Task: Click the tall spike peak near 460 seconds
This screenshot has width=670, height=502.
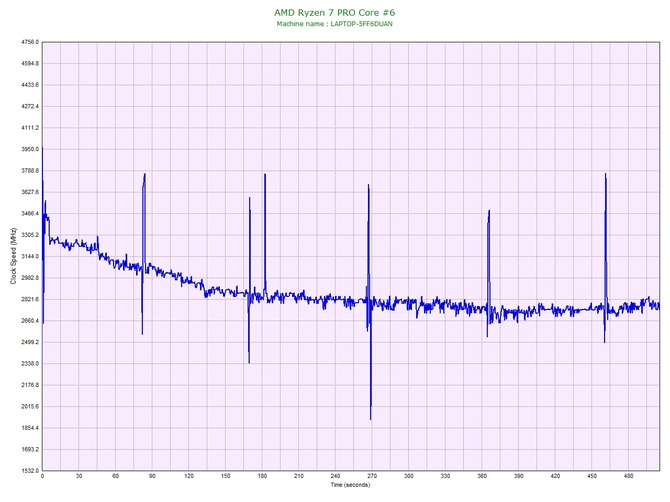Action: click(605, 175)
